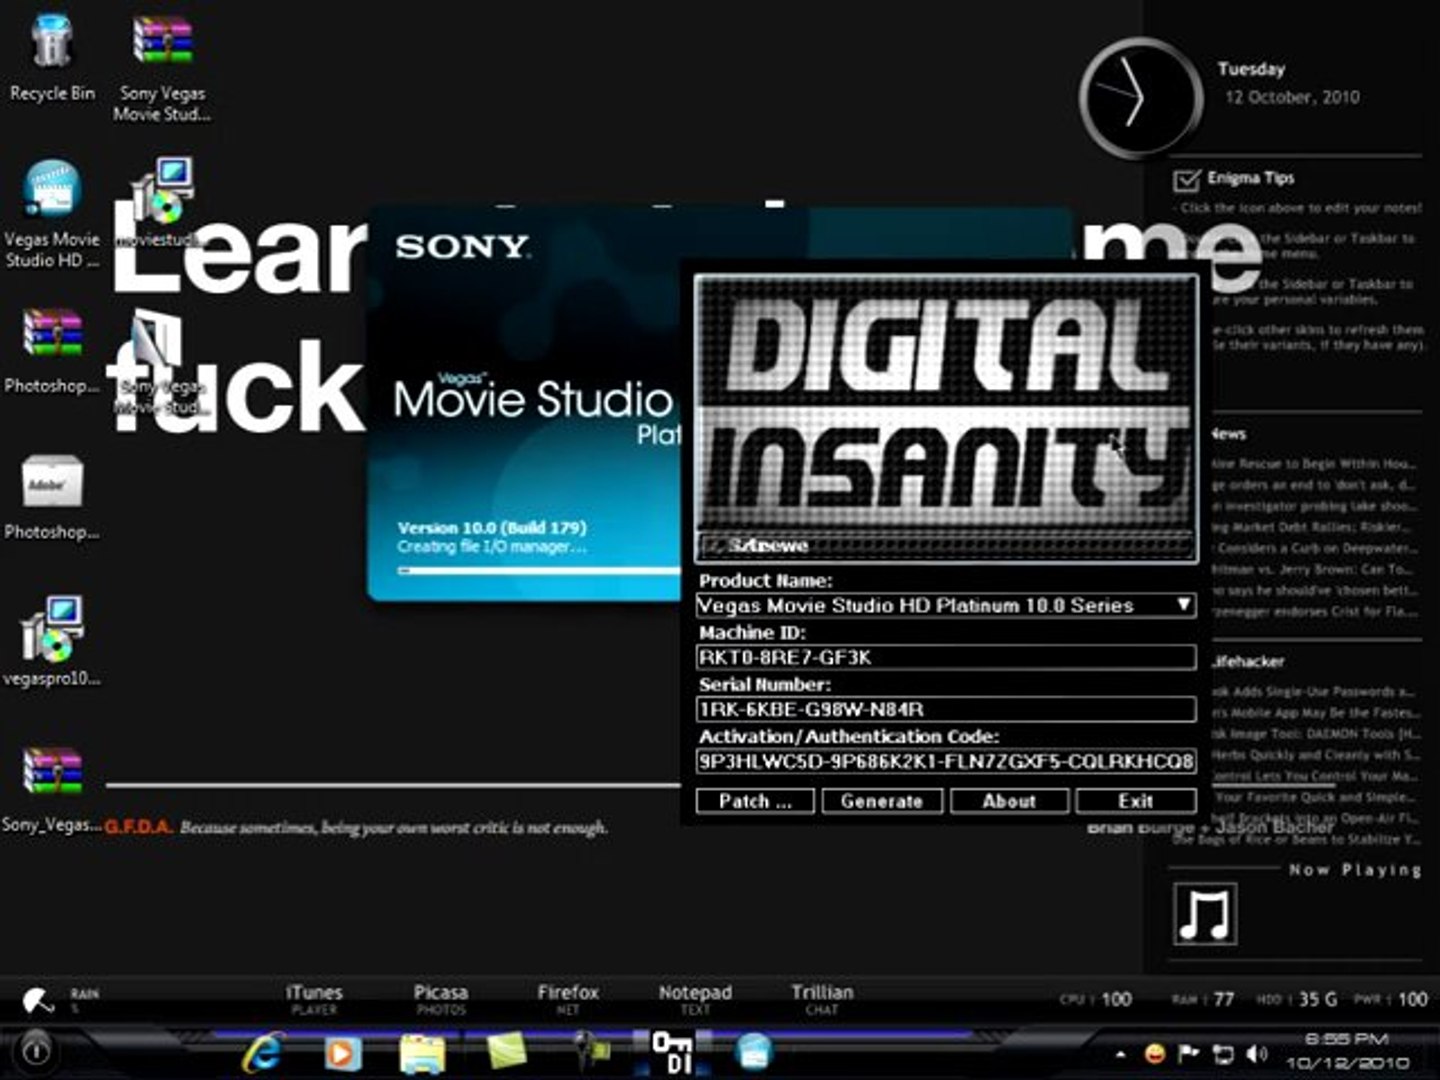
Task: Switch to the DI keygen taskbar icon
Action: coord(671,1052)
